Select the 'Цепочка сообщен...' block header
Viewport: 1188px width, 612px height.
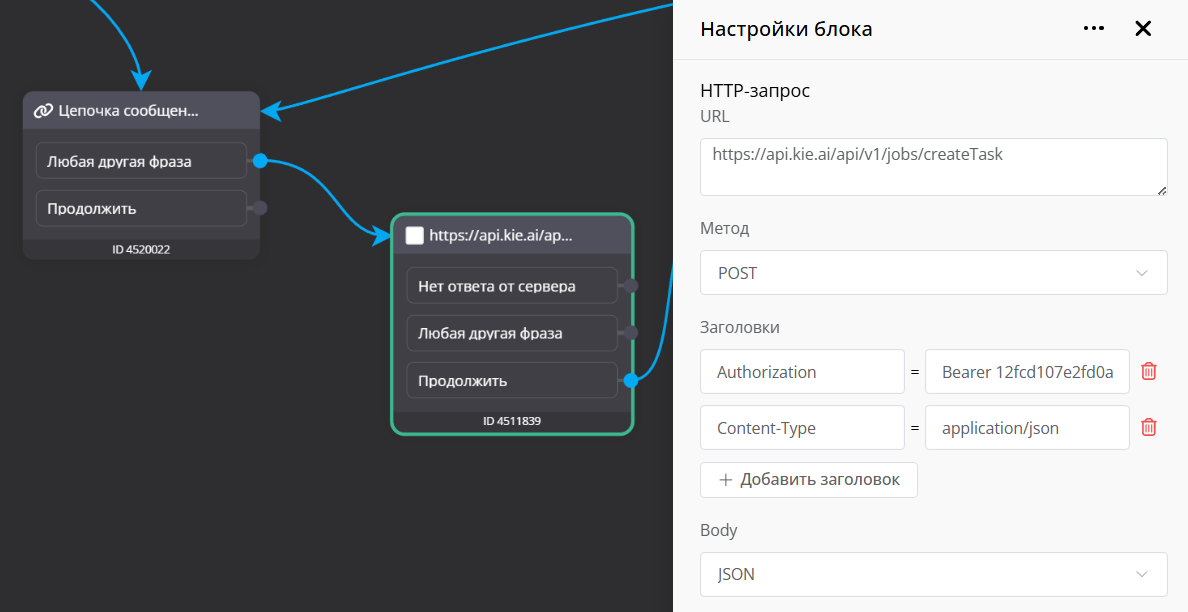[x=141, y=111]
